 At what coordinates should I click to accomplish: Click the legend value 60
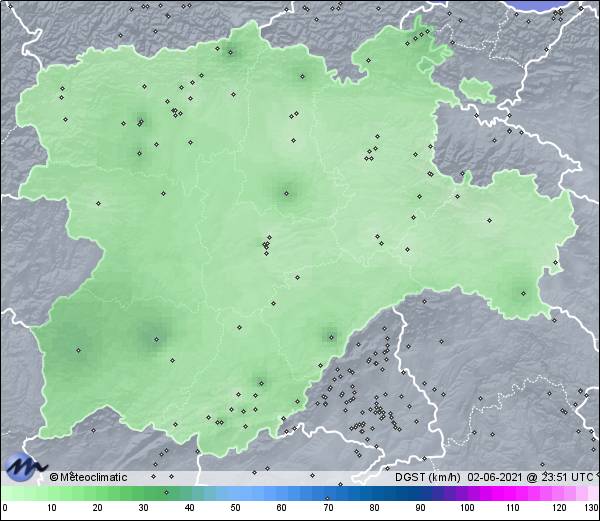click(x=282, y=508)
